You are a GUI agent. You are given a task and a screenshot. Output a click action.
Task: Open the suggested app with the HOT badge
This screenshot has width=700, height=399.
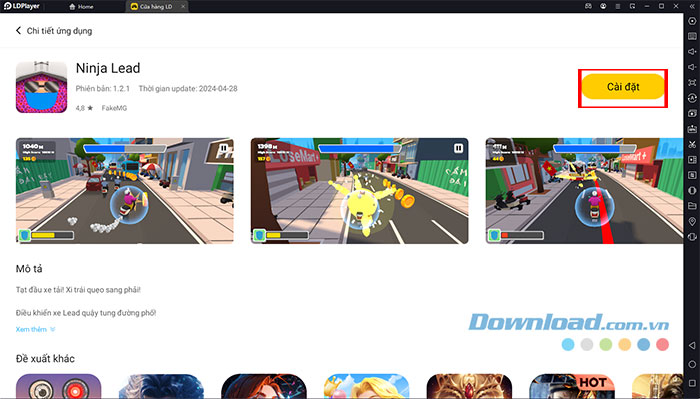point(572,386)
